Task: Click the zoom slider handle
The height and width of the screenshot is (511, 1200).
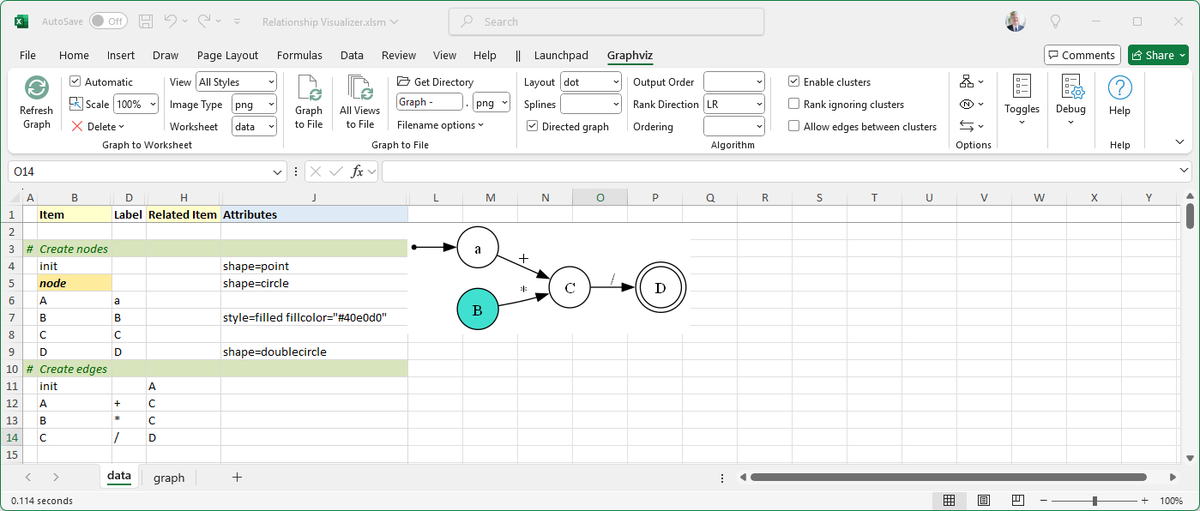Action: pos(1095,500)
